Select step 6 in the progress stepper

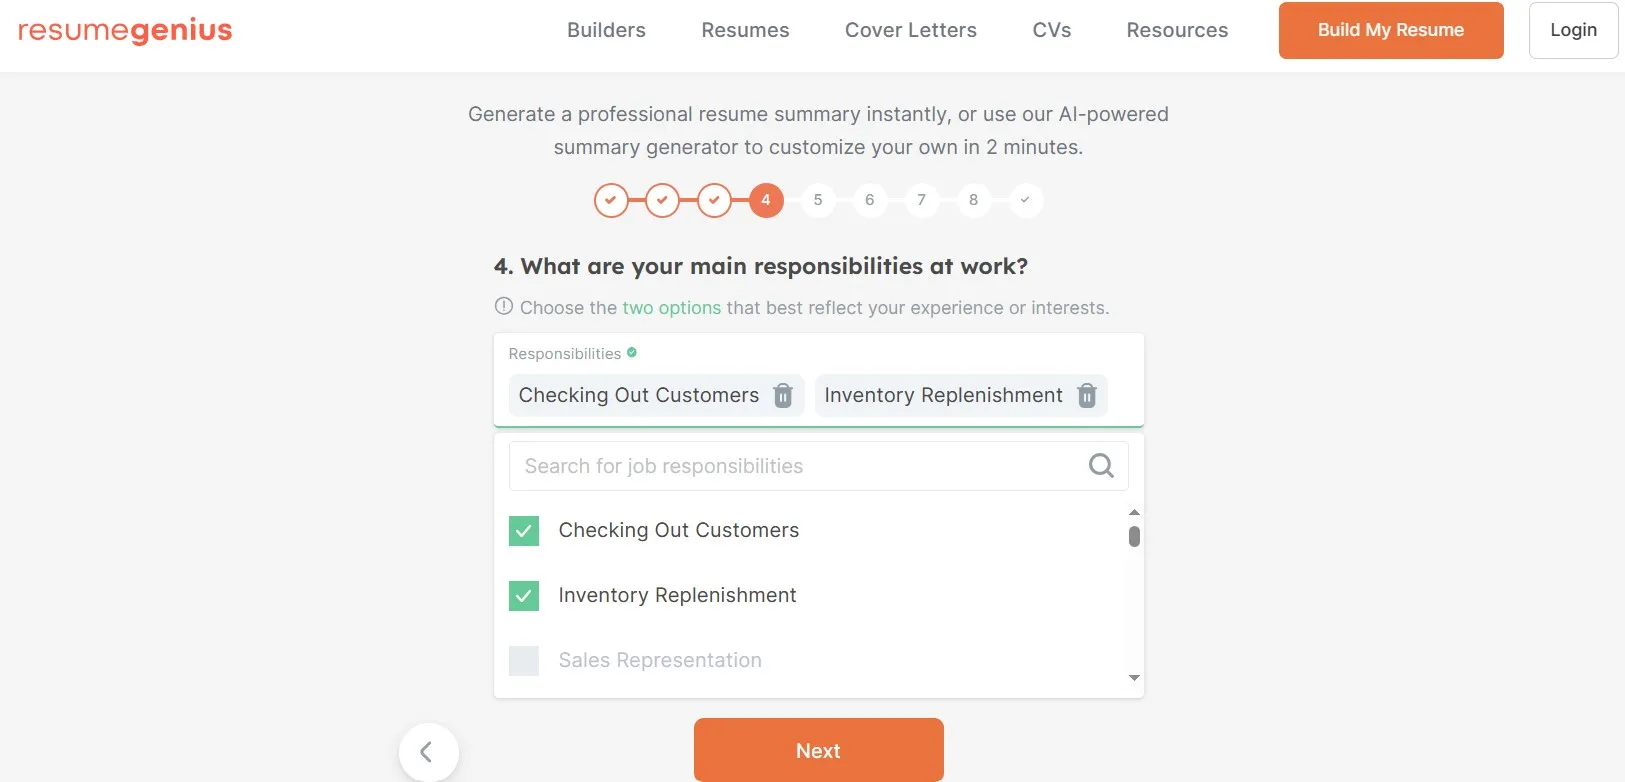[x=869, y=200]
